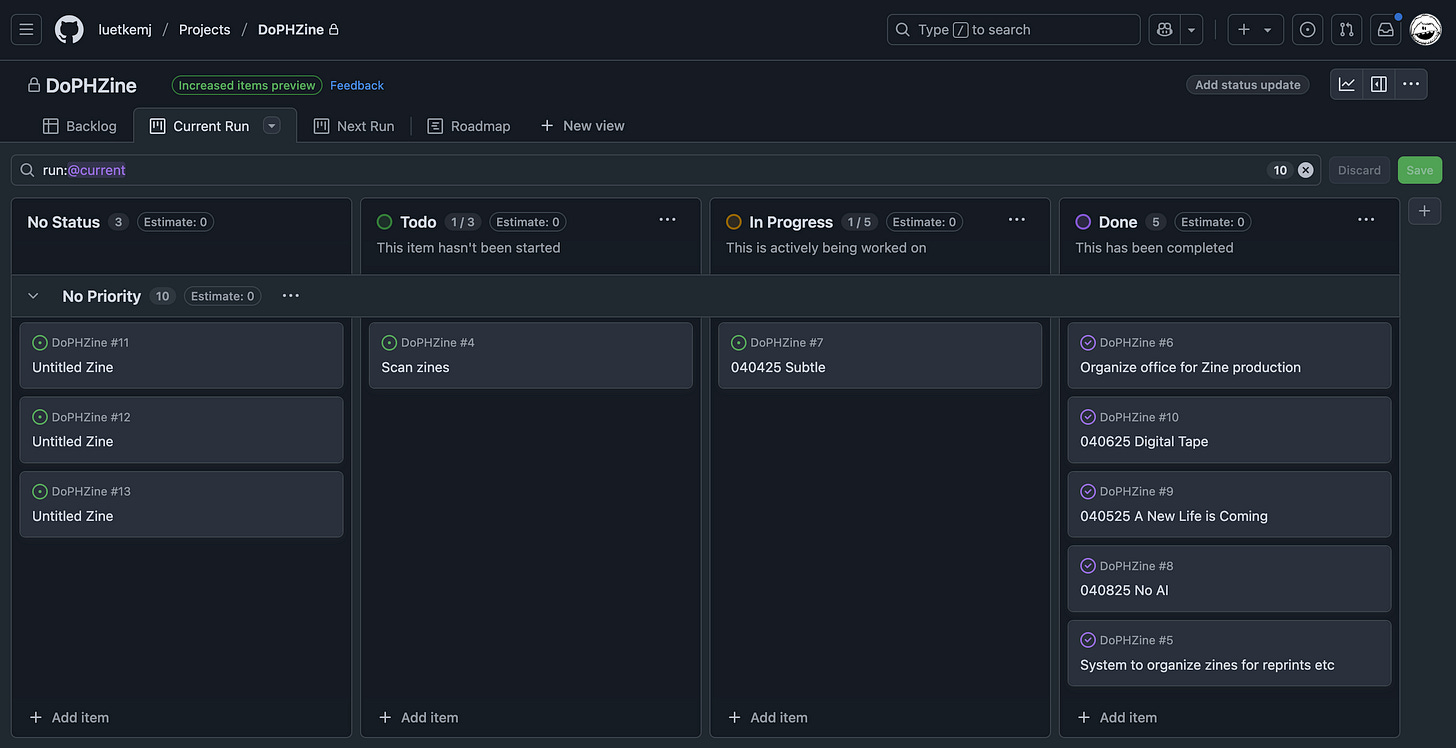Click Increased items preview badge

[x=247, y=85]
